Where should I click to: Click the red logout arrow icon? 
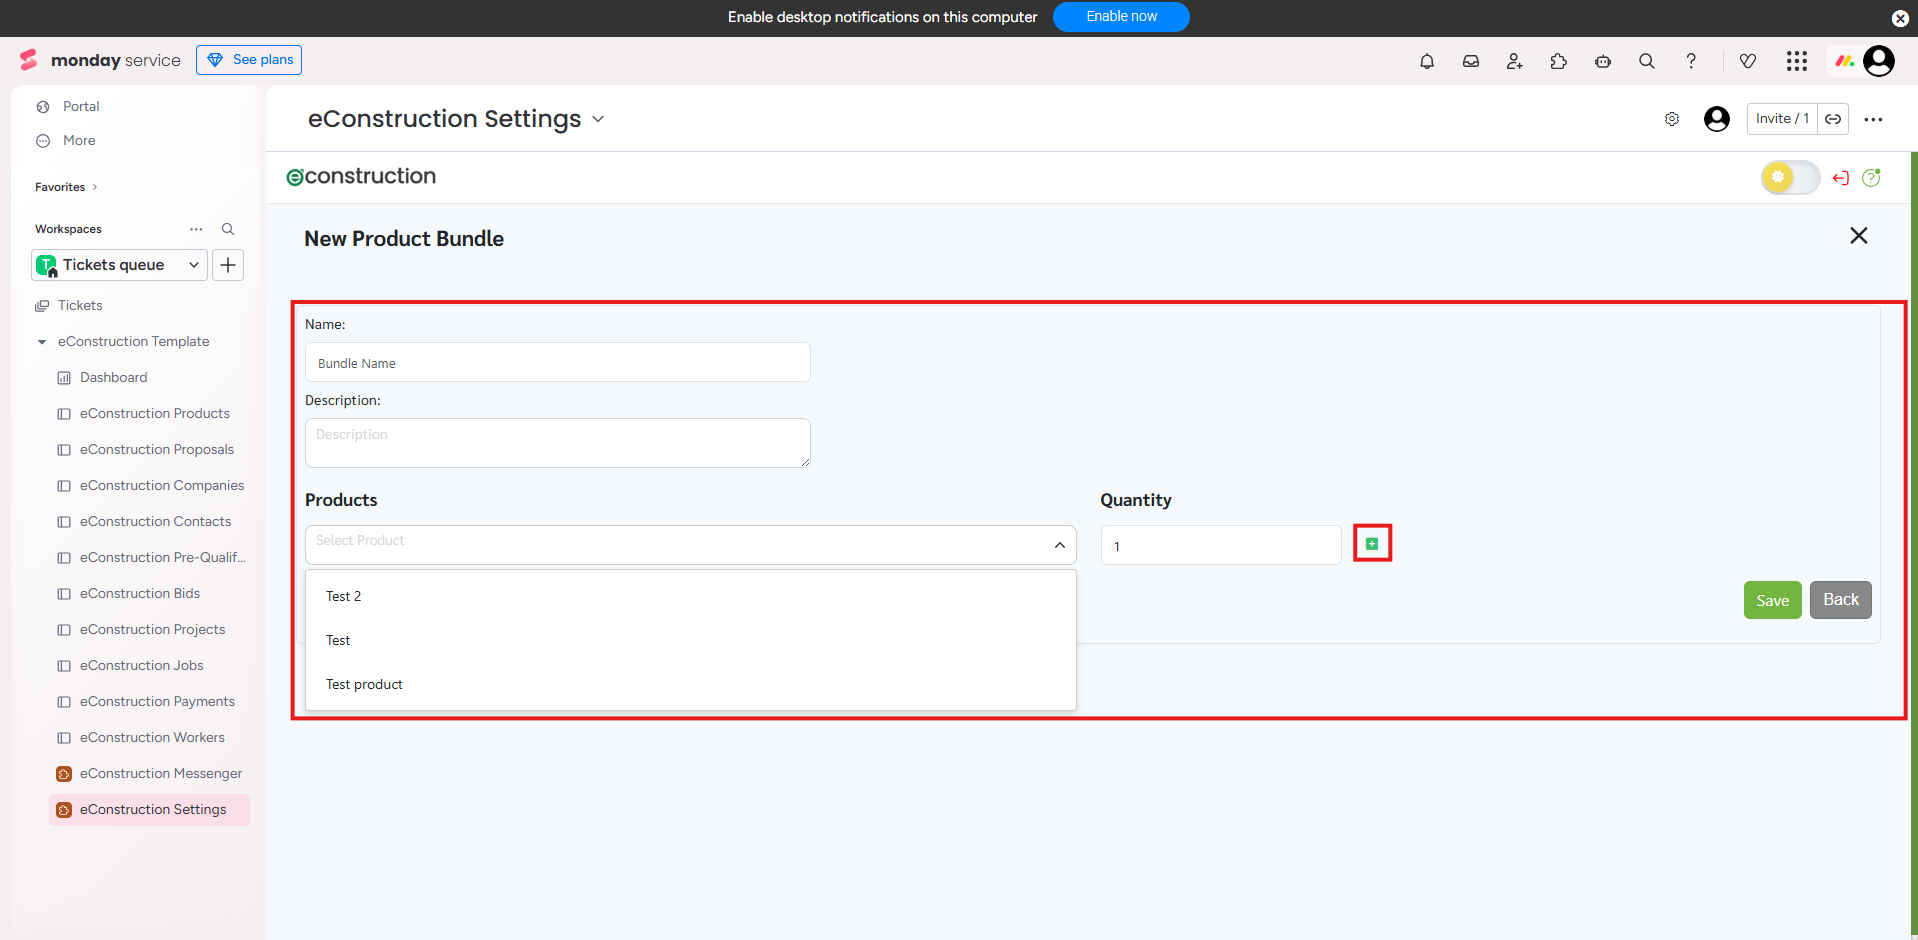[1840, 178]
